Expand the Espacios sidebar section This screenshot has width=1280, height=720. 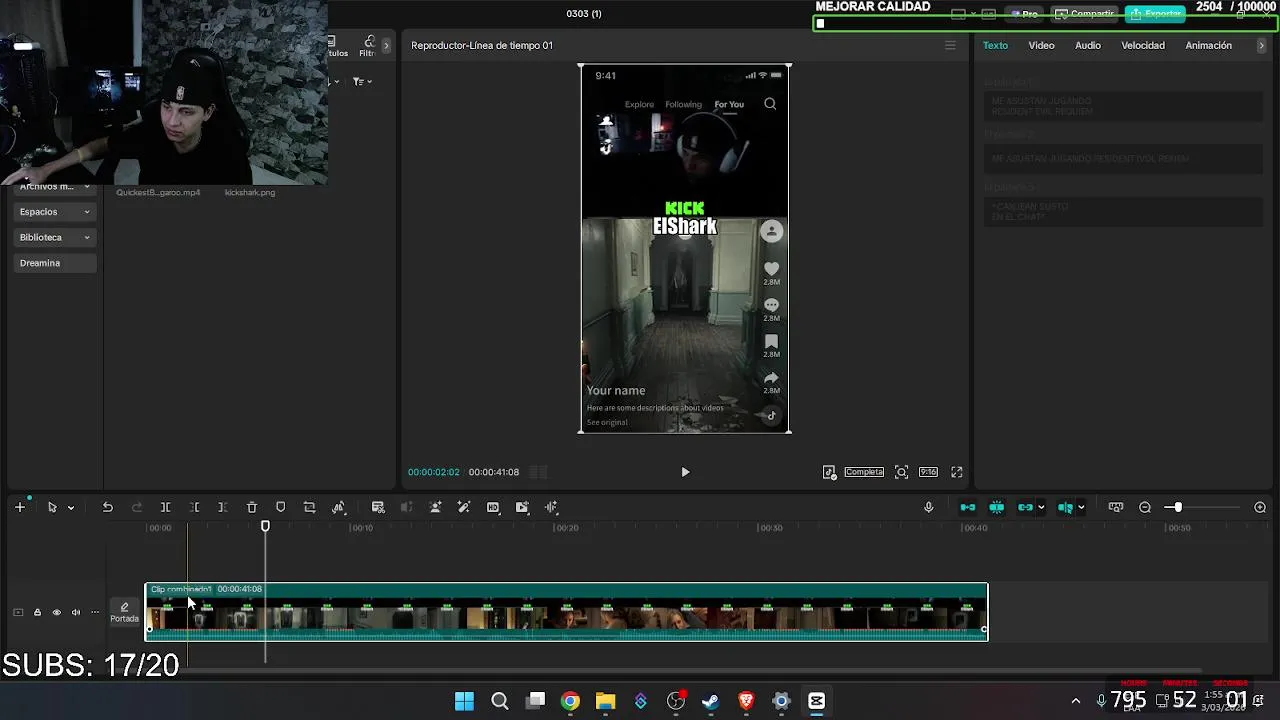pos(55,212)
